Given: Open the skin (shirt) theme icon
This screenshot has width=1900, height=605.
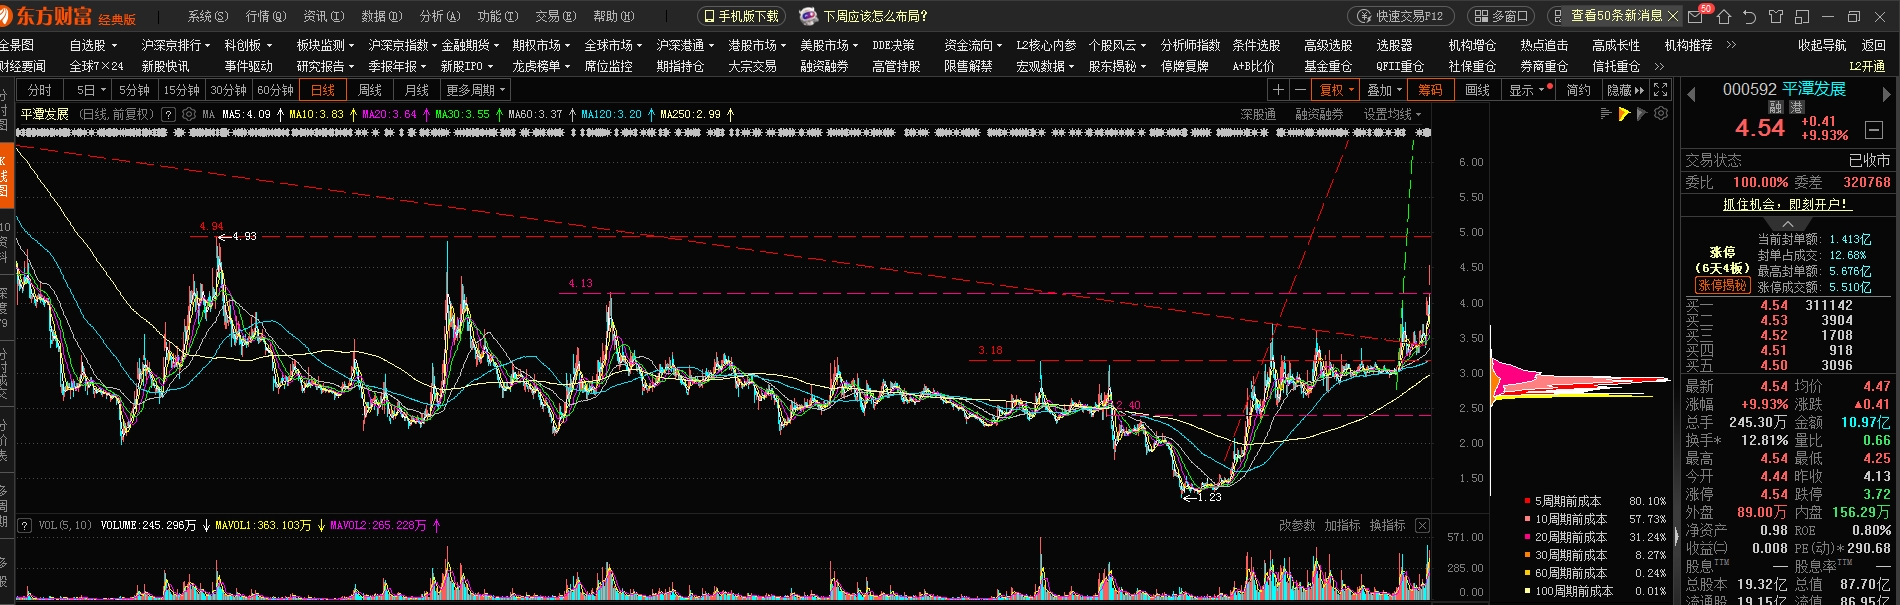Looking at the screenshot, I should [x=1776, y=16].
